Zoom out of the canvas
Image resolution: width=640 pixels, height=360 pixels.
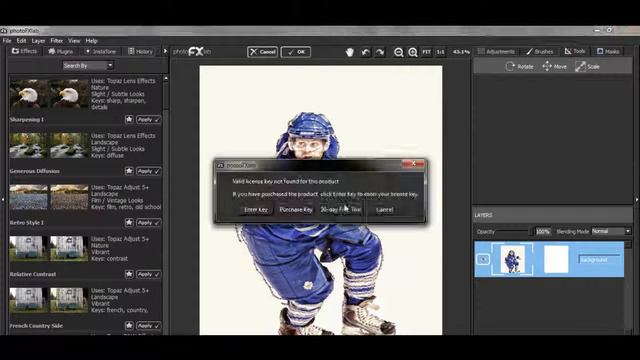coord(398,52)
